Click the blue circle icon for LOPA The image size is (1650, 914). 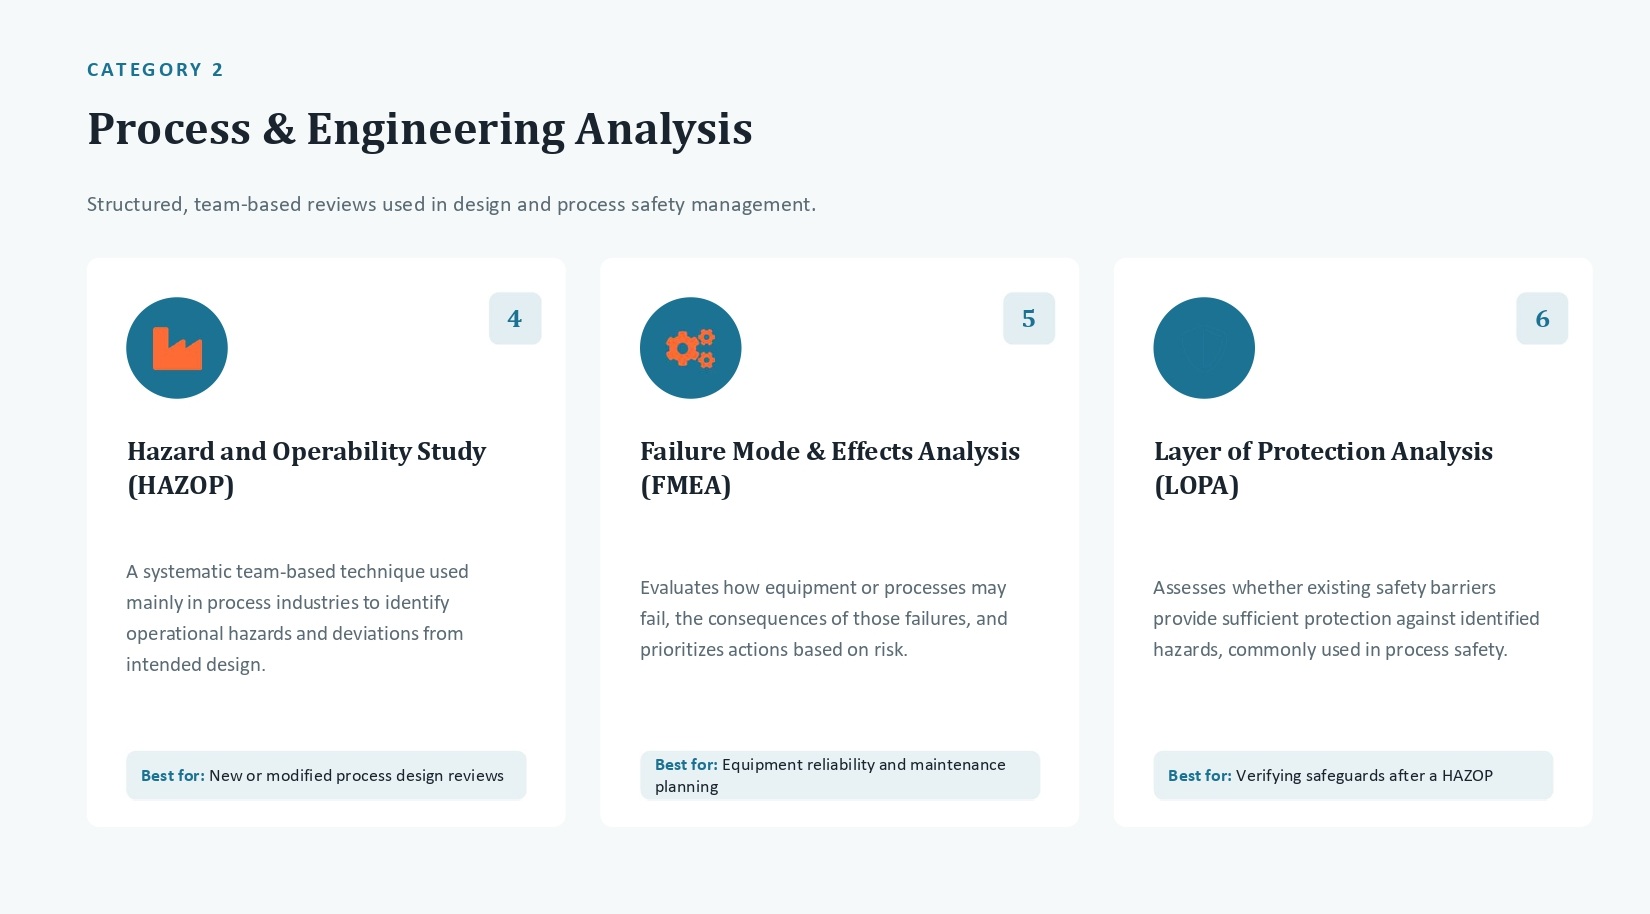pos(1204,348)
